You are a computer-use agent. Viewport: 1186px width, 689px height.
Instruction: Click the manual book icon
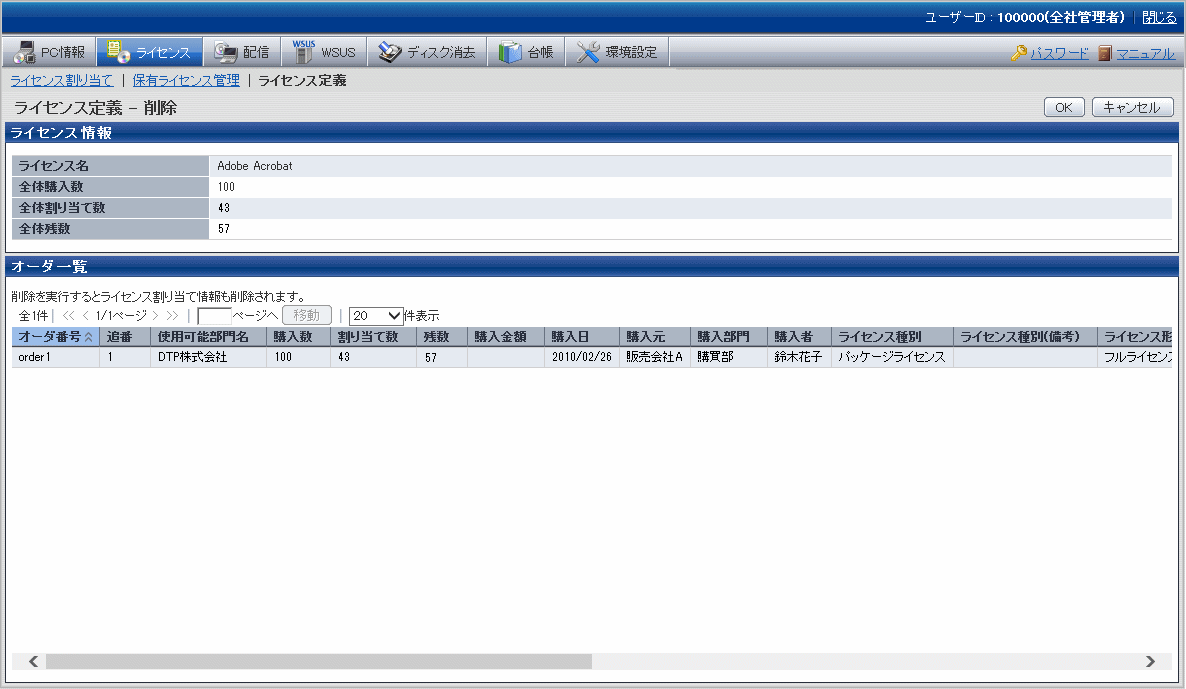(1105, 53)
